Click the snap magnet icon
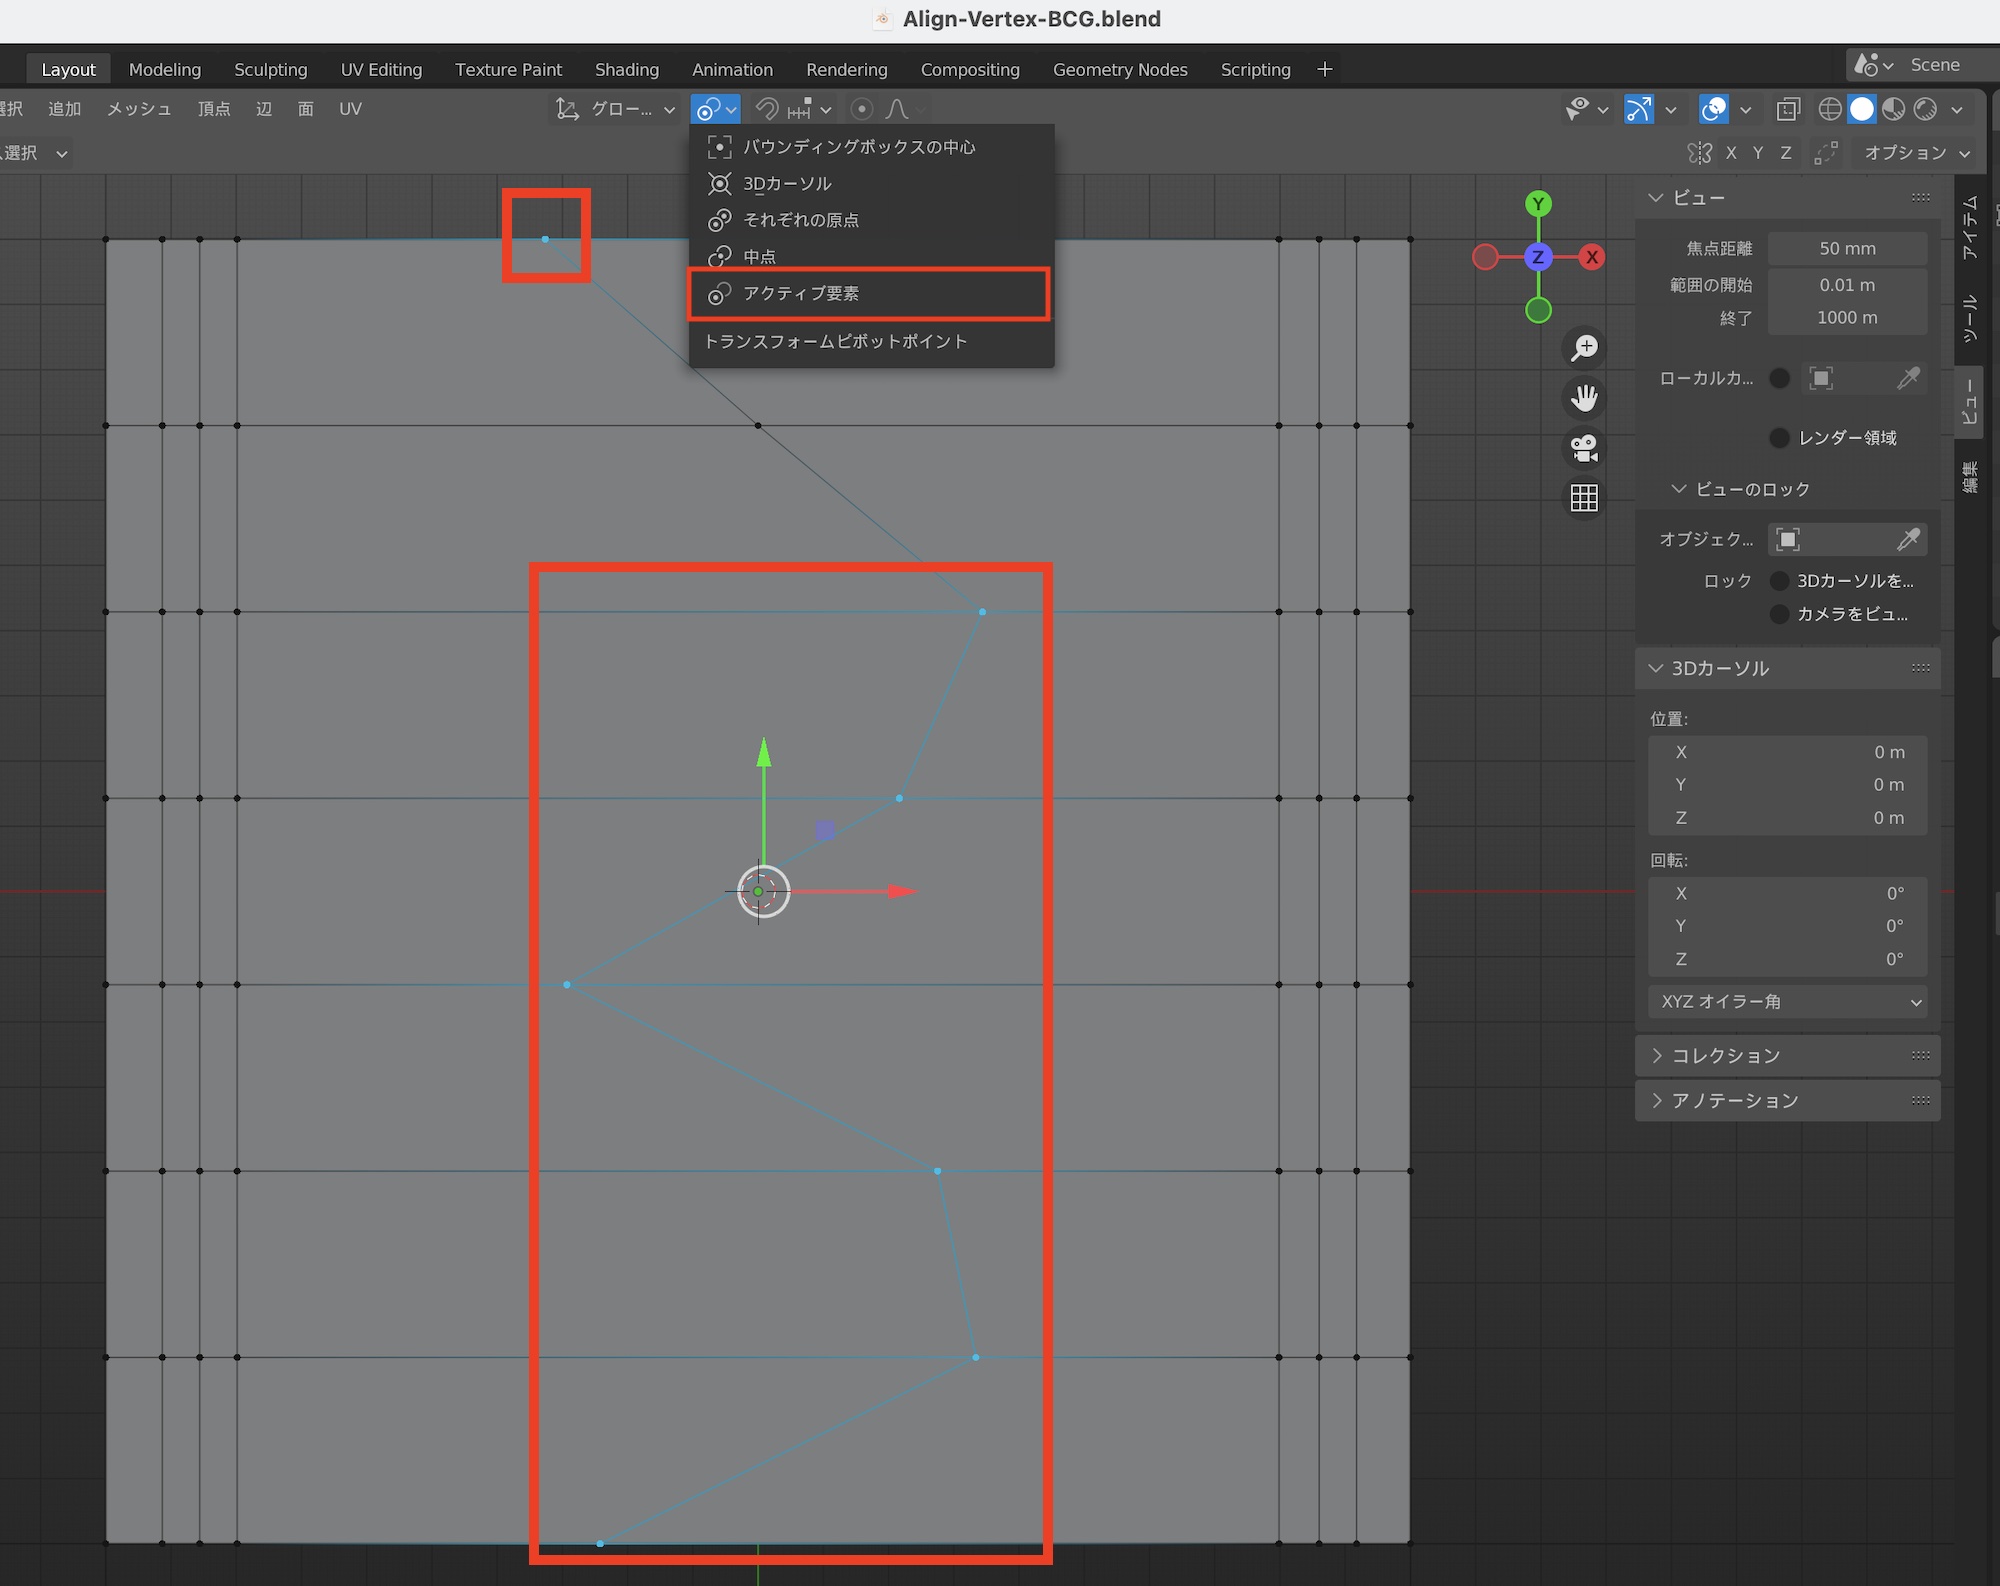The height and width of the screenshot is (1586, 2000). [767, 109]
